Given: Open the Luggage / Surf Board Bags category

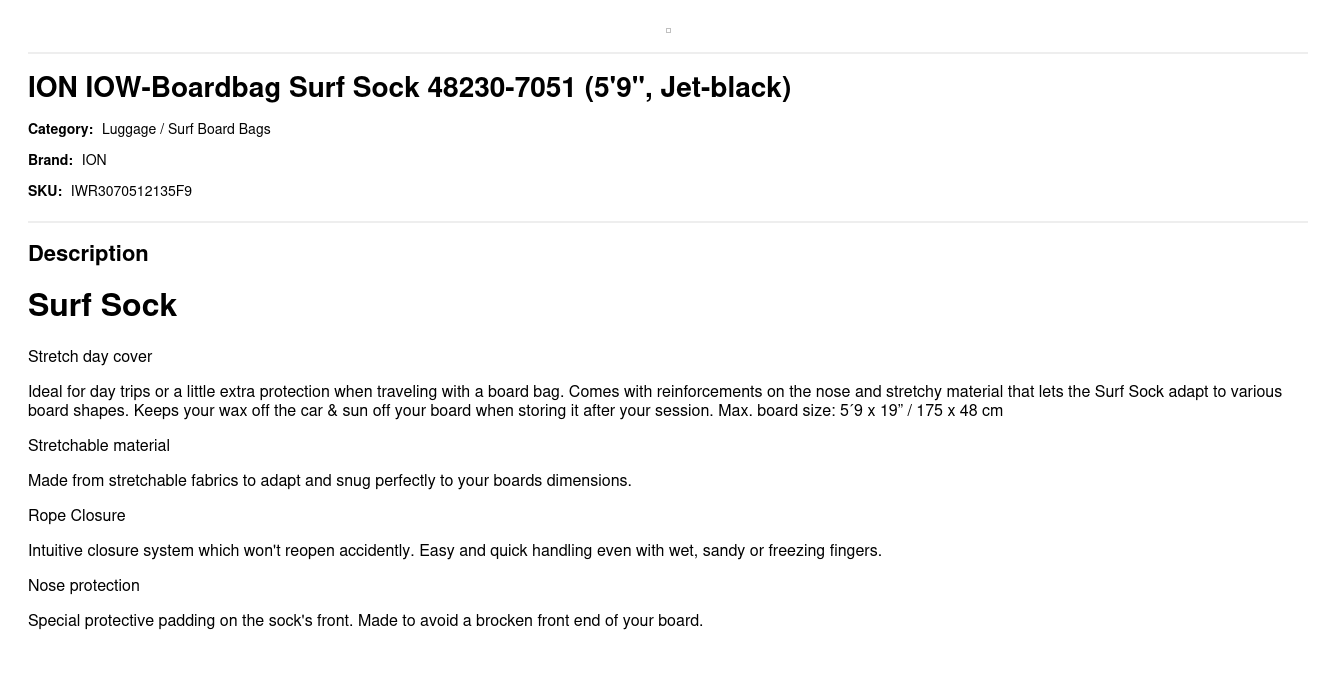Looking at the screenshot, I should [186, 129].
